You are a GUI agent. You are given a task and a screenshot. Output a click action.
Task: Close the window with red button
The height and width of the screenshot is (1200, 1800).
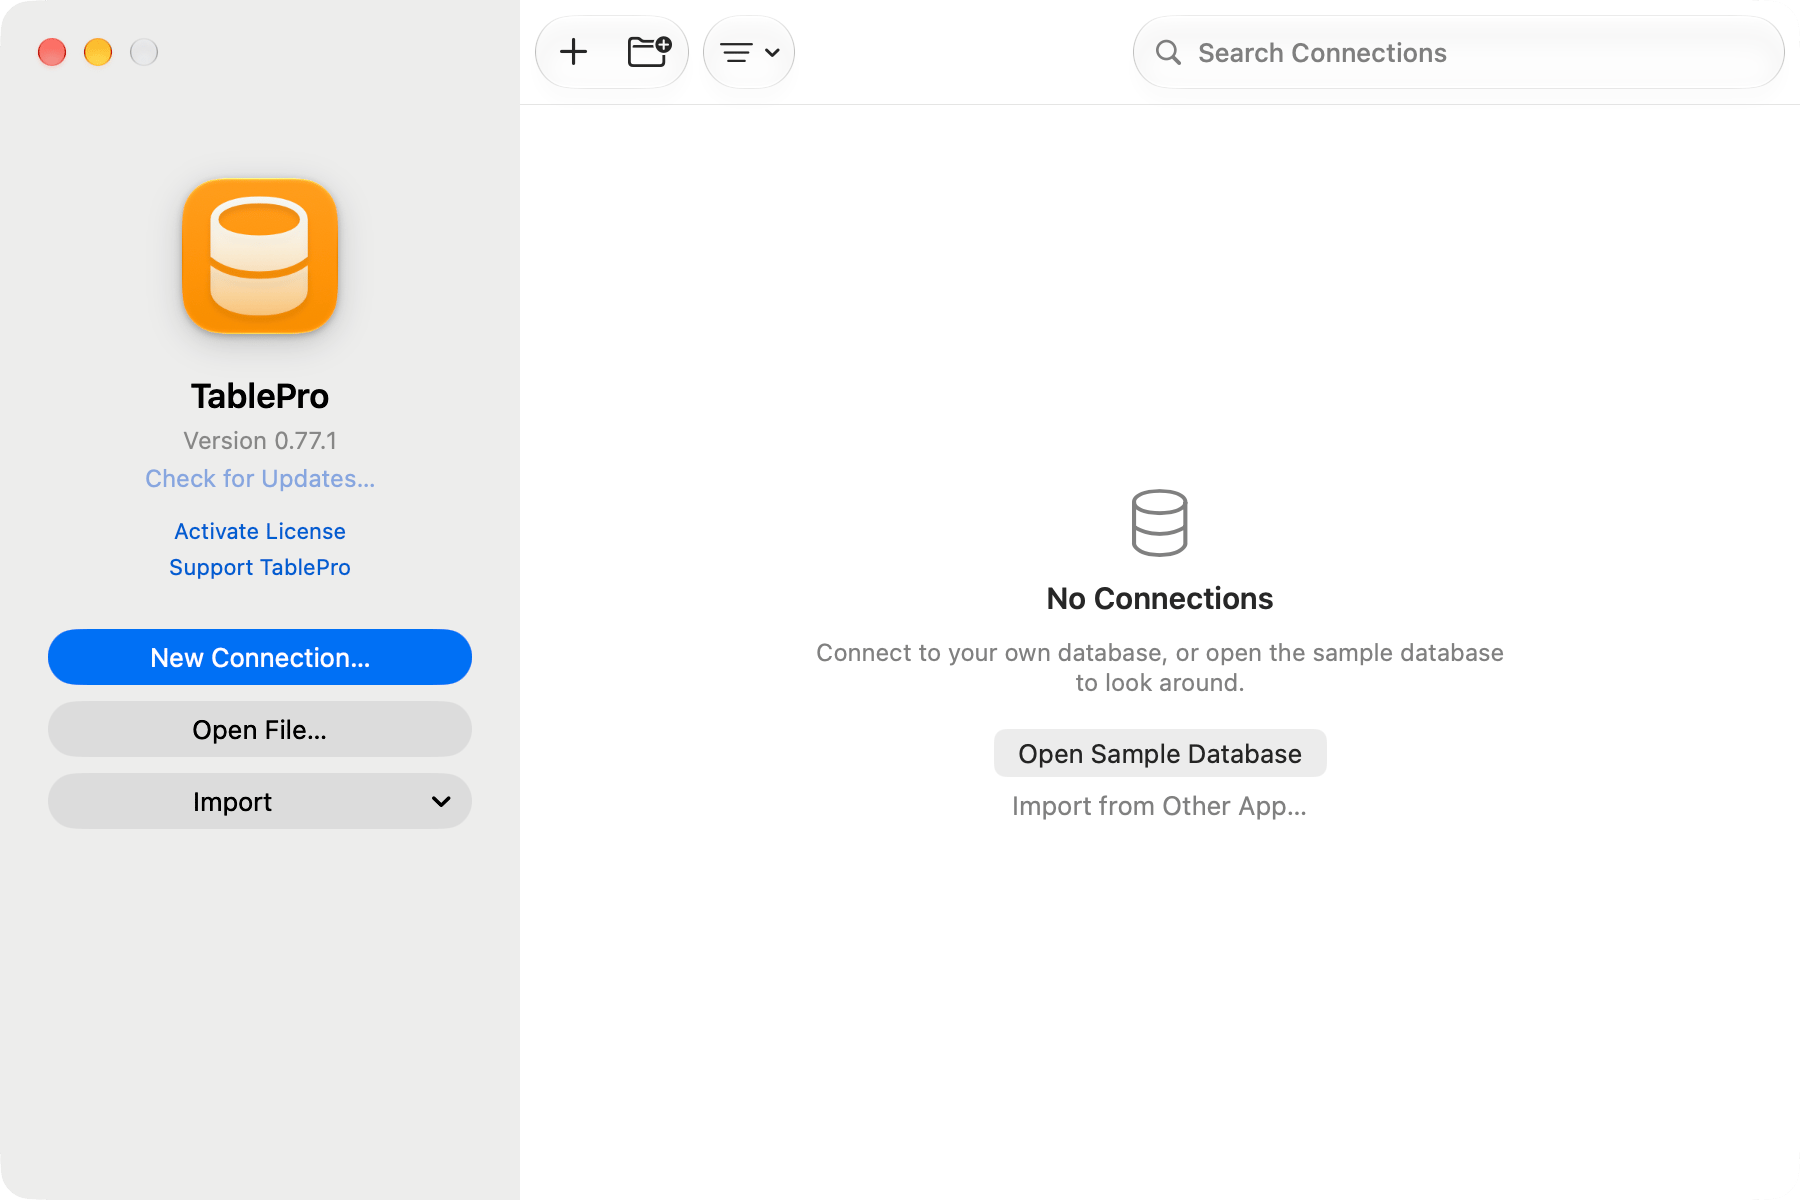click(x=52, y=52)
